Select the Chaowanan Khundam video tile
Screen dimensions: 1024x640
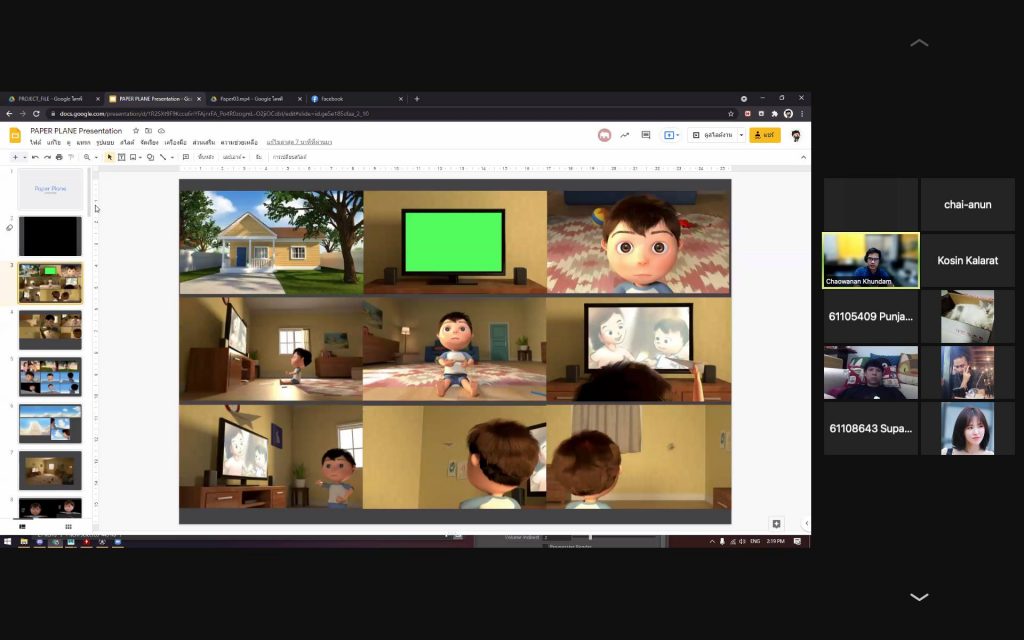click(x=871, y=260)
